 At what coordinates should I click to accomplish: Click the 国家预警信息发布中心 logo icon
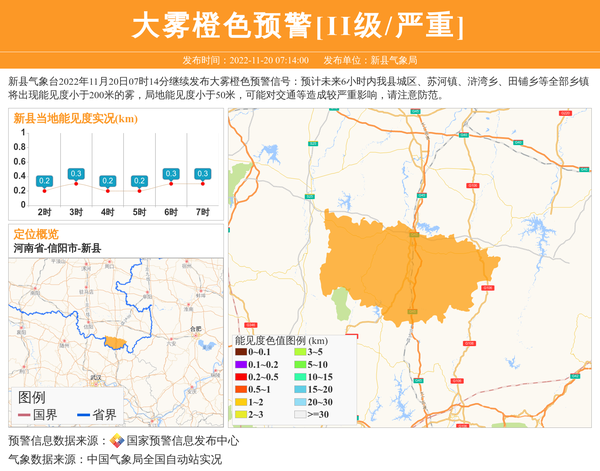click(116, 441)
